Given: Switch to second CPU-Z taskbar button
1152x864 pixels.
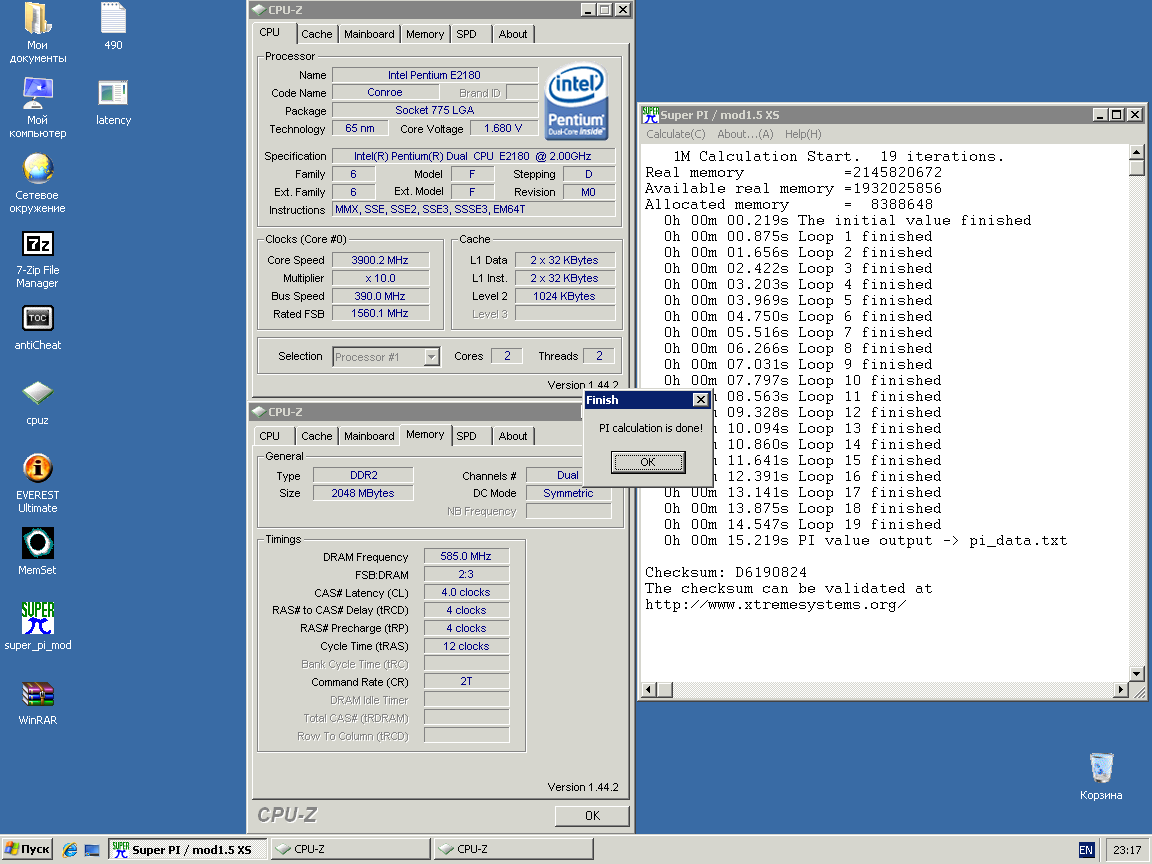Looking at the screenshot, I should click(x=514, y=849).
